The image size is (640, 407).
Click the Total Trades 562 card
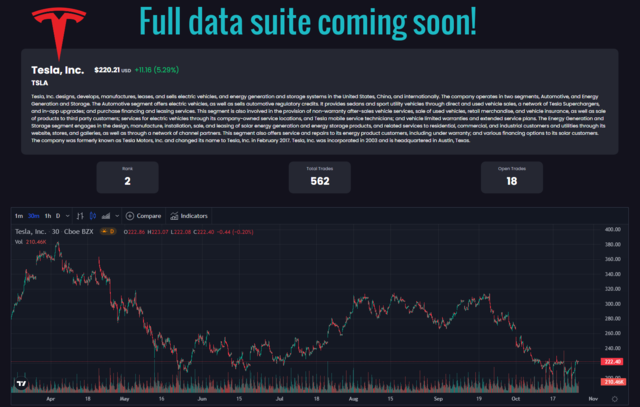tap(320, 177)
